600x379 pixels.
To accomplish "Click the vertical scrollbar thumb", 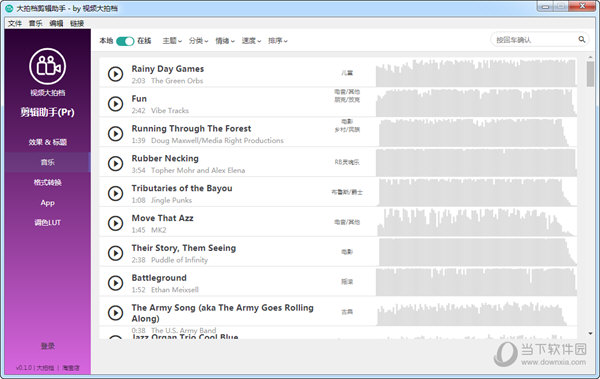I will 590,74.
